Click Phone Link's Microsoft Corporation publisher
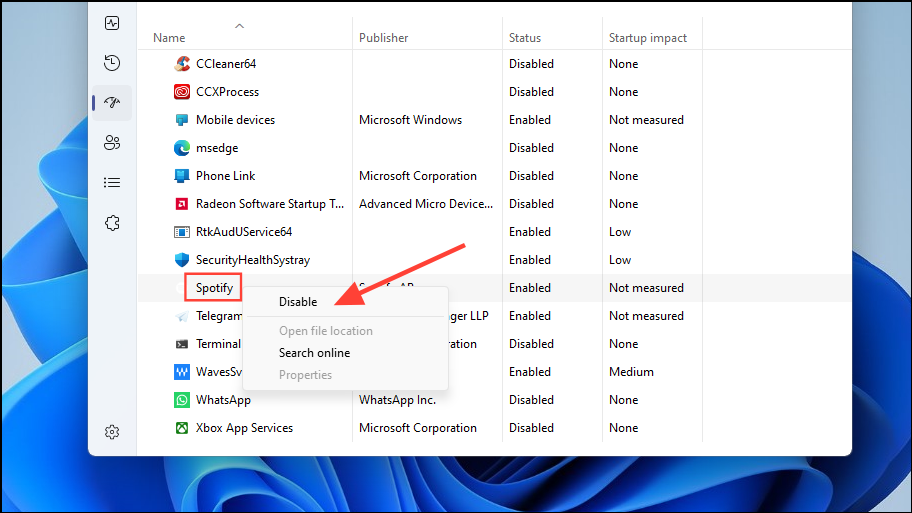This screenshot has width=912, height=513. click(418, 176)
